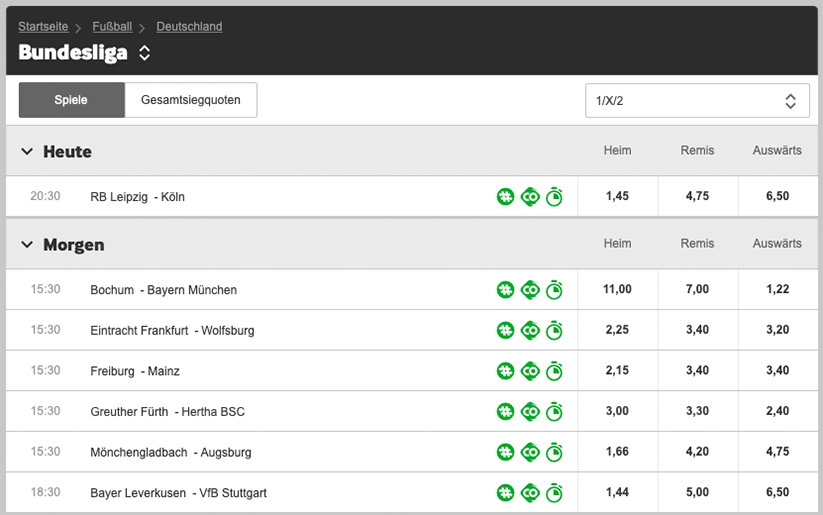Open hash icon for Mönchengladbach - Augsburg
This screenshot has width=823, height=515.
(x=505, y=452)
